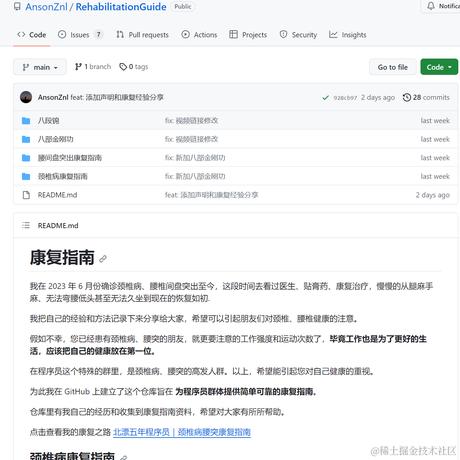
Task: Click the Issues circle-dot icon
Action: click(62, 34)
